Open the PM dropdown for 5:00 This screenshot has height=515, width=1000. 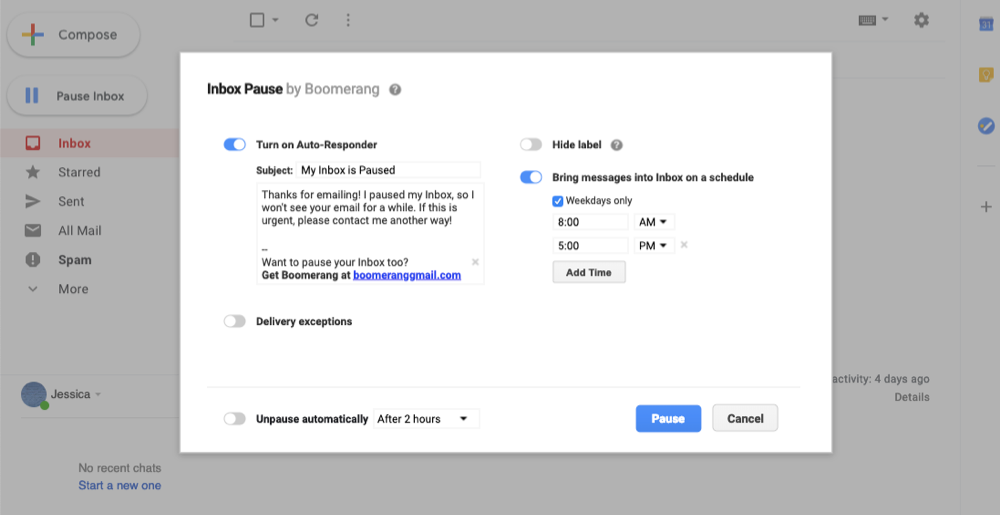point(655,245)
